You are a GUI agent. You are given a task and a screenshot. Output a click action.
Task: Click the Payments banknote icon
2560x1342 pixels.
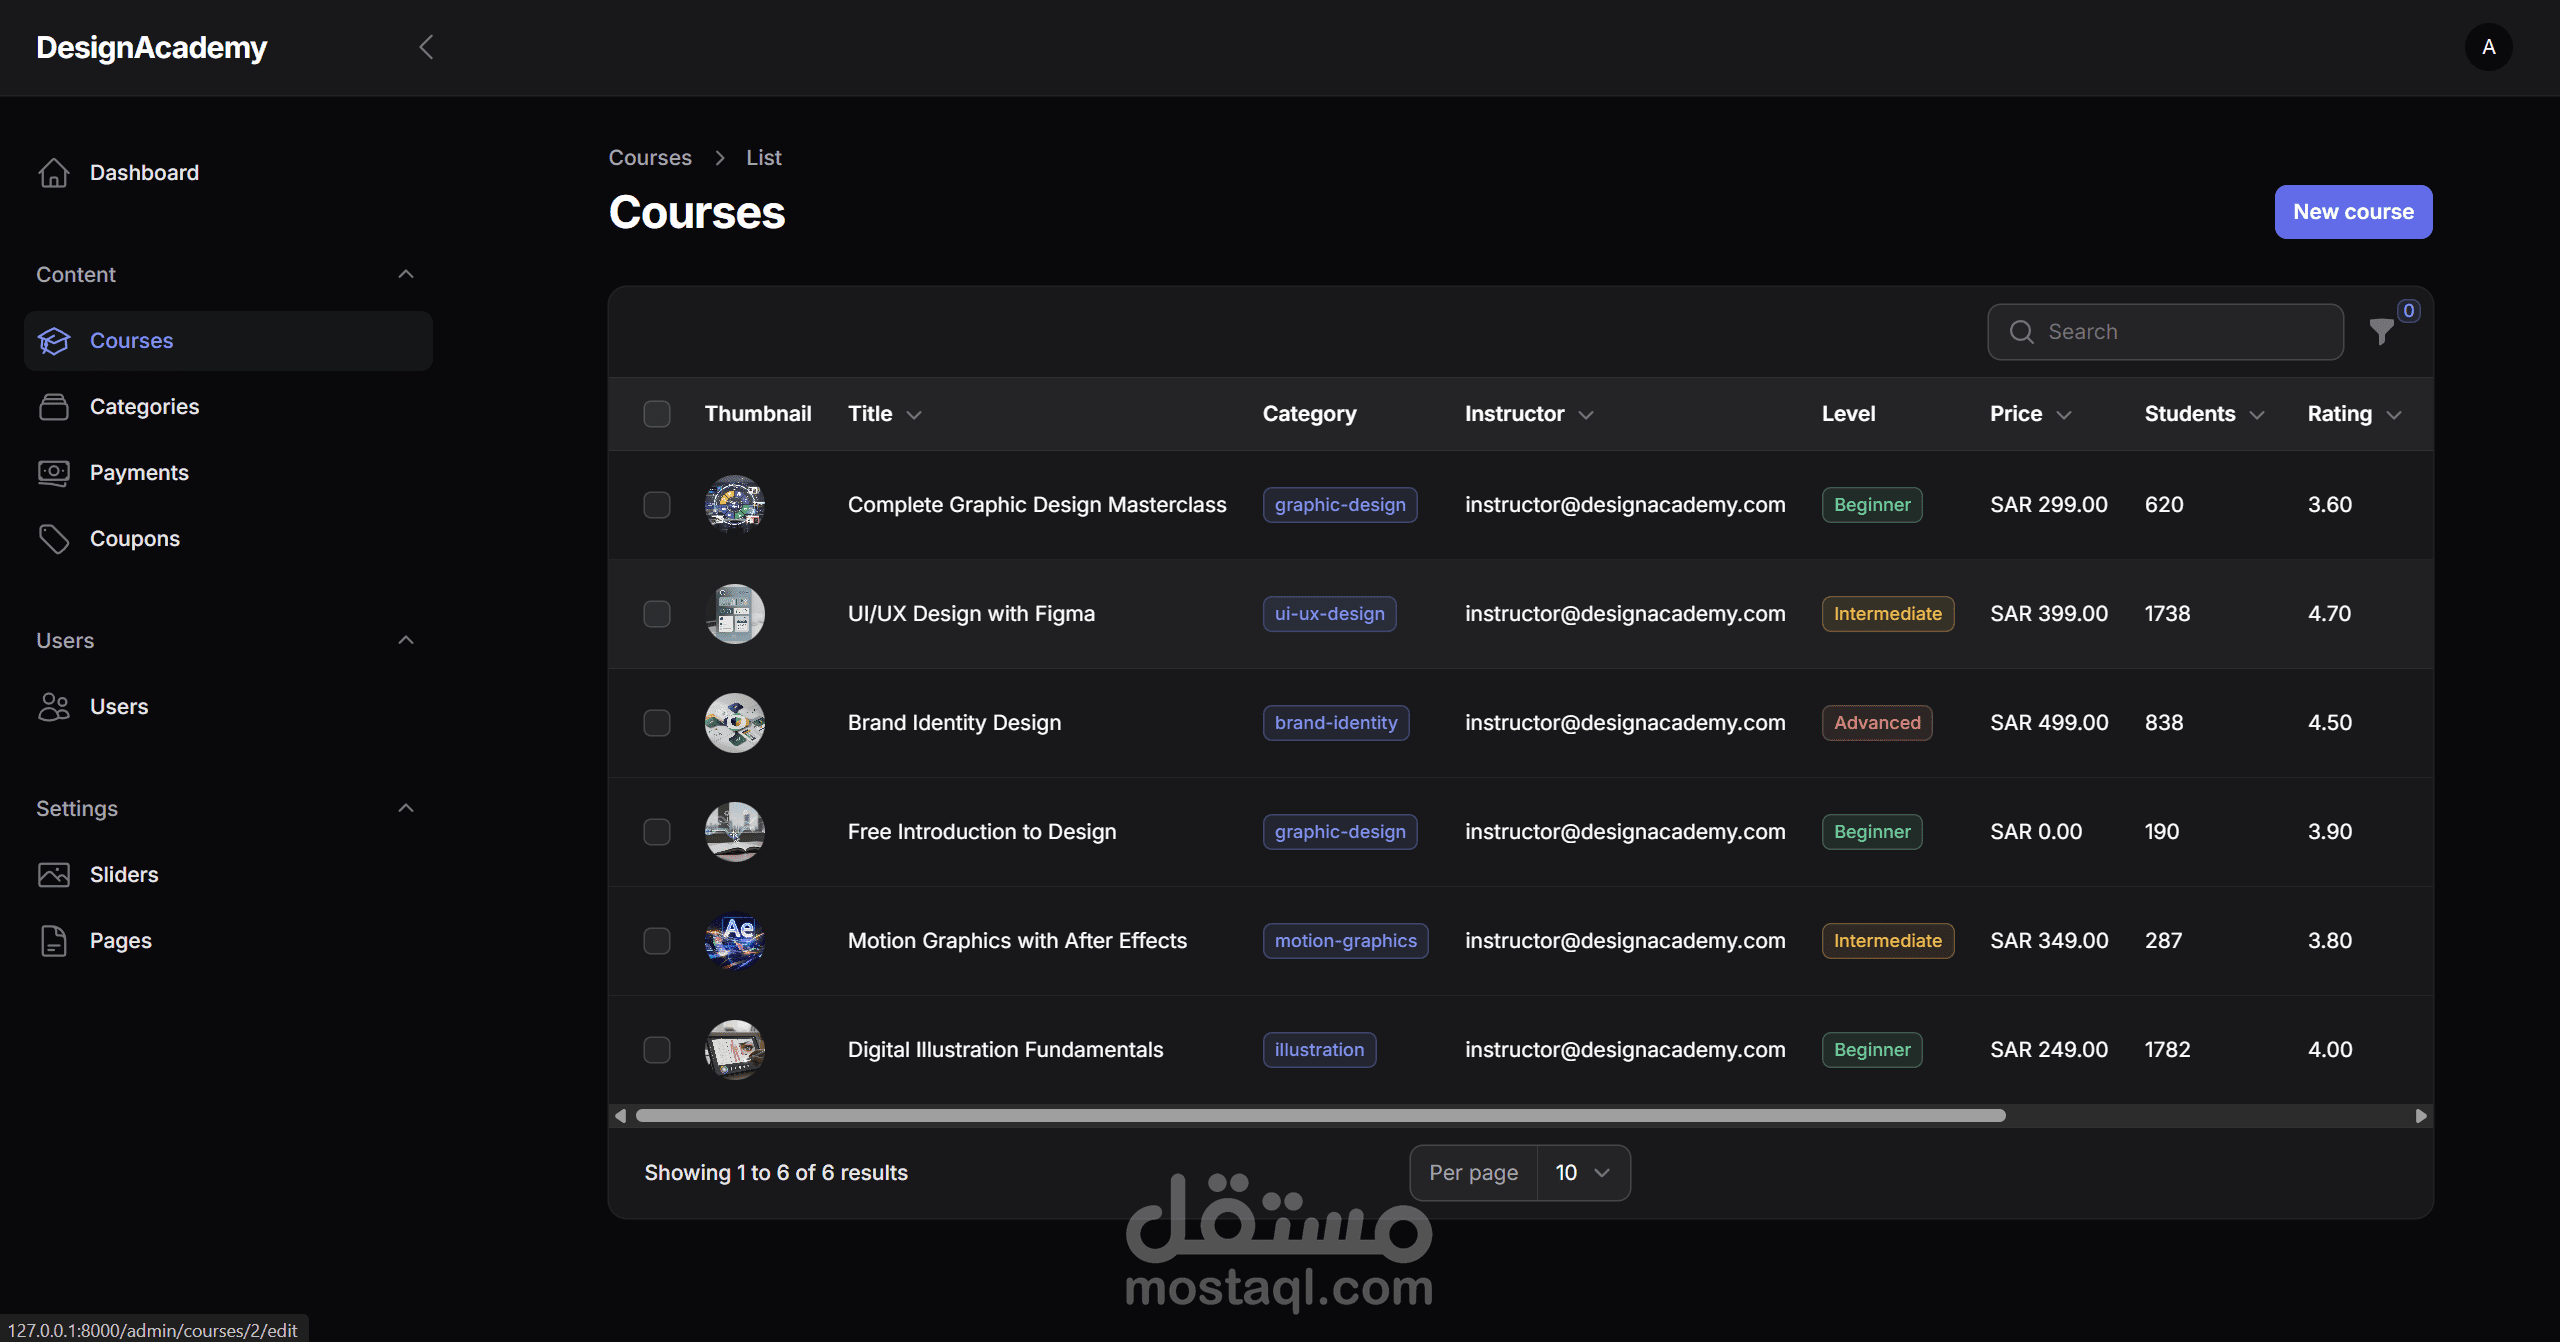click(54, 473)
